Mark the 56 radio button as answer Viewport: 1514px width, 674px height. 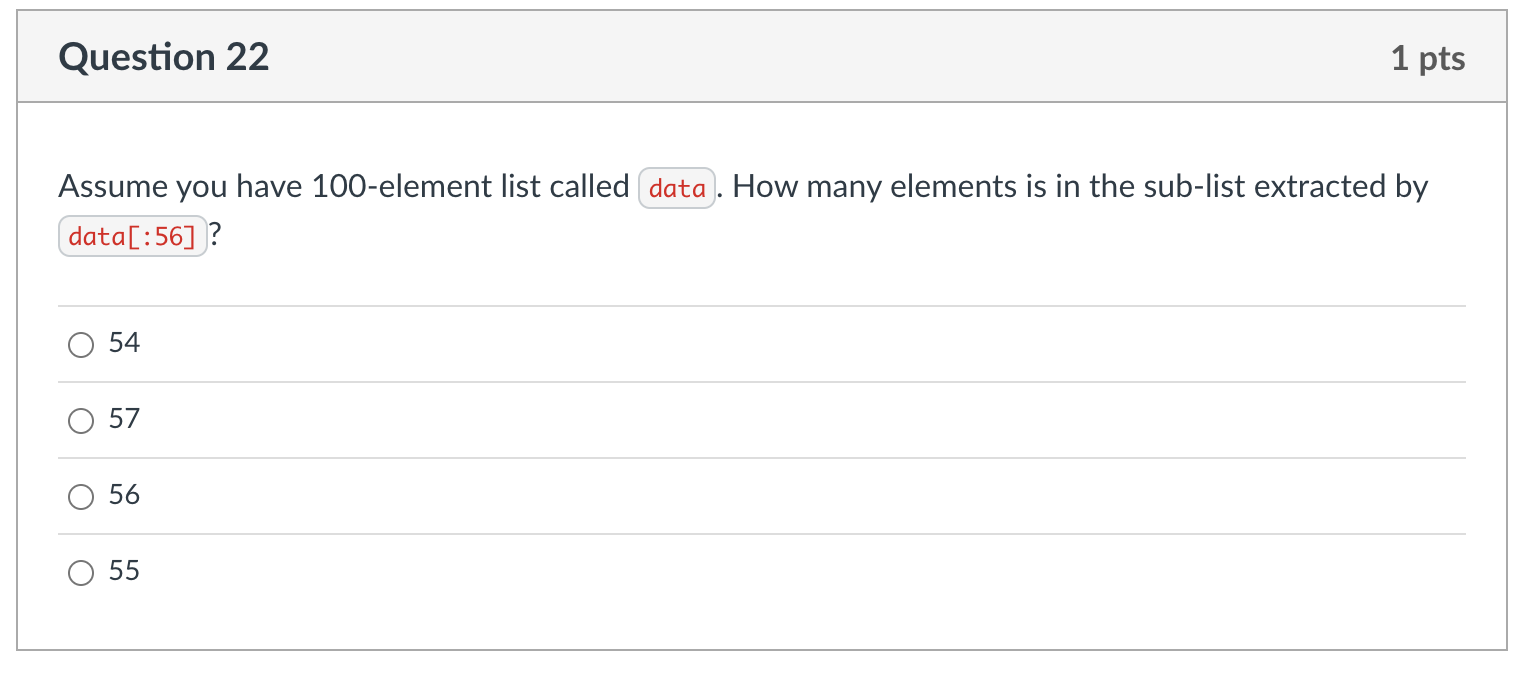coord(79,497)
